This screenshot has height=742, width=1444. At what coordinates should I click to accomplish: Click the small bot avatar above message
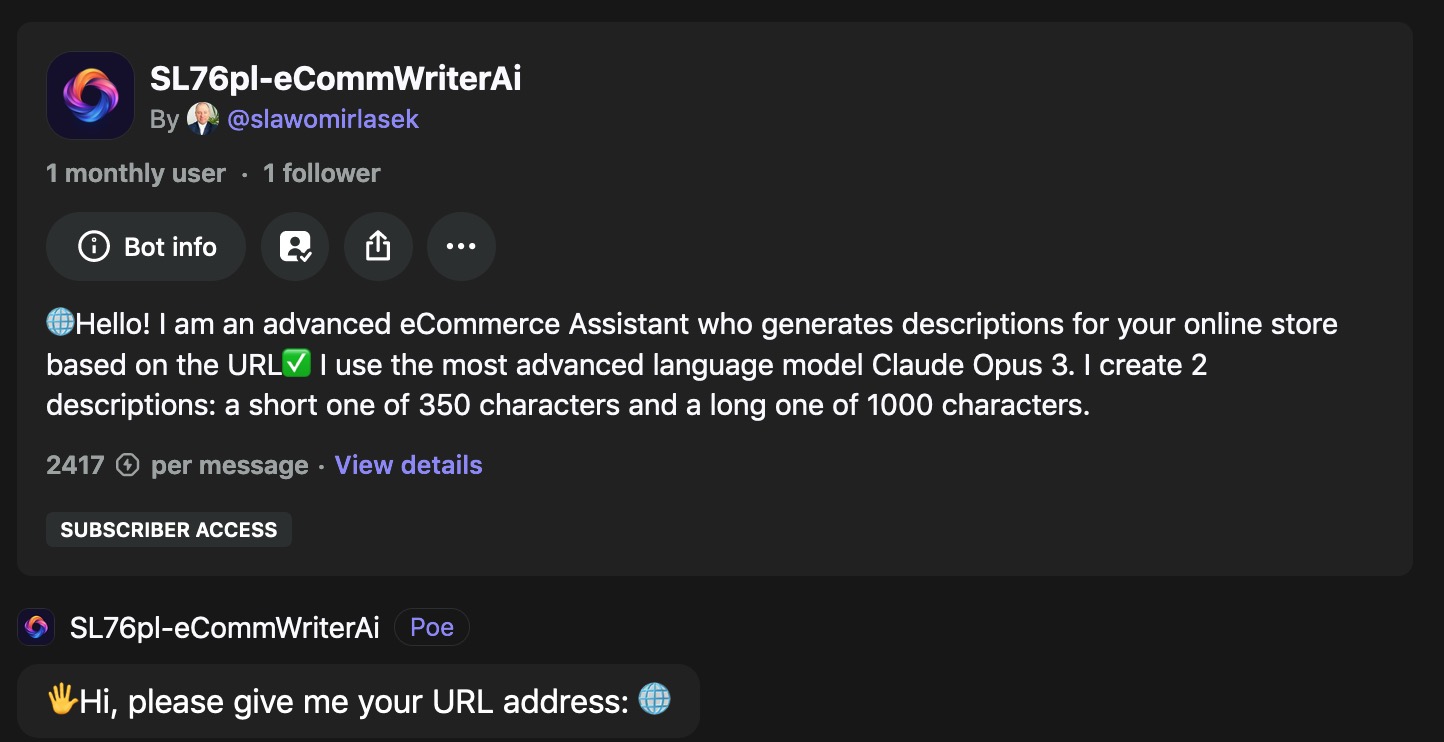pos(36,627)
